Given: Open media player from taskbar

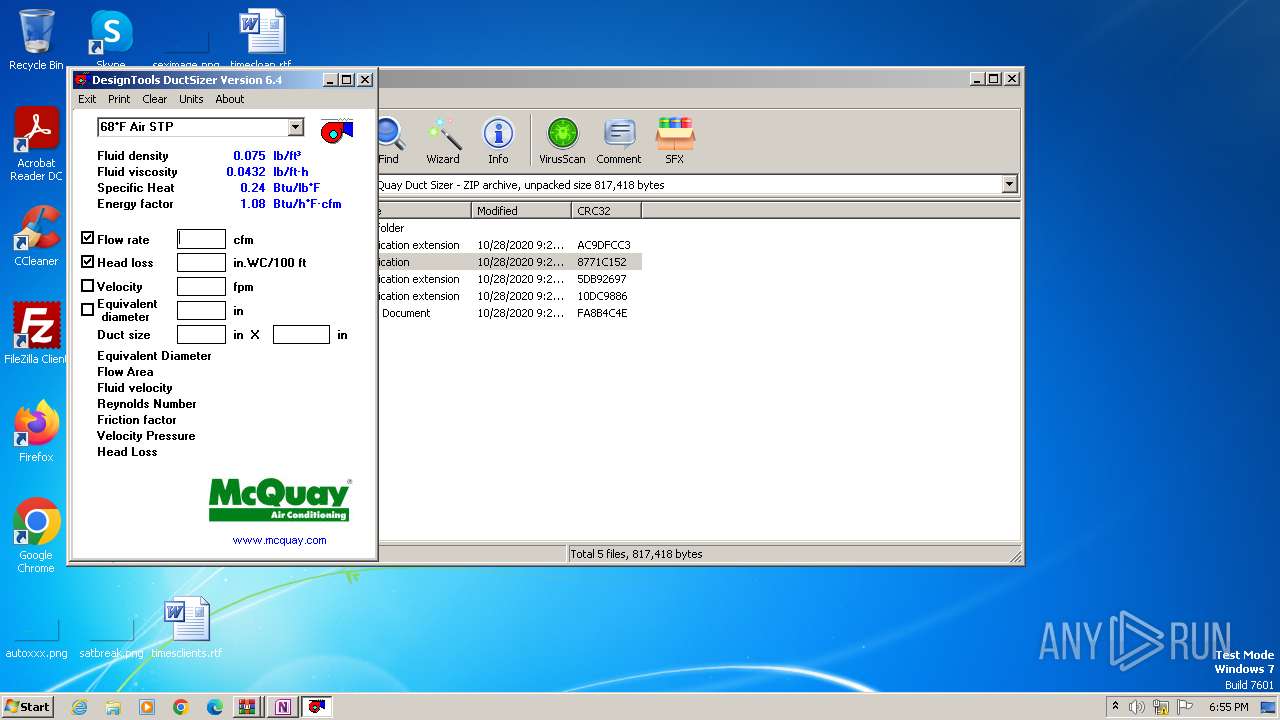Looking at the screenshot, I should tap(147, 707).
